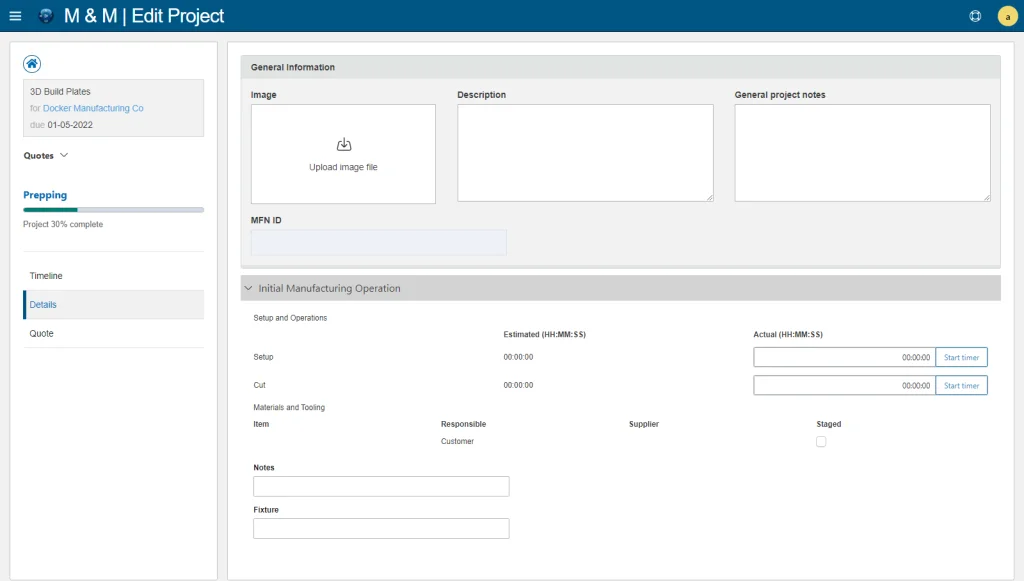
Task: Open the hamburger navigation menu
Action: [x=15, y=16]
